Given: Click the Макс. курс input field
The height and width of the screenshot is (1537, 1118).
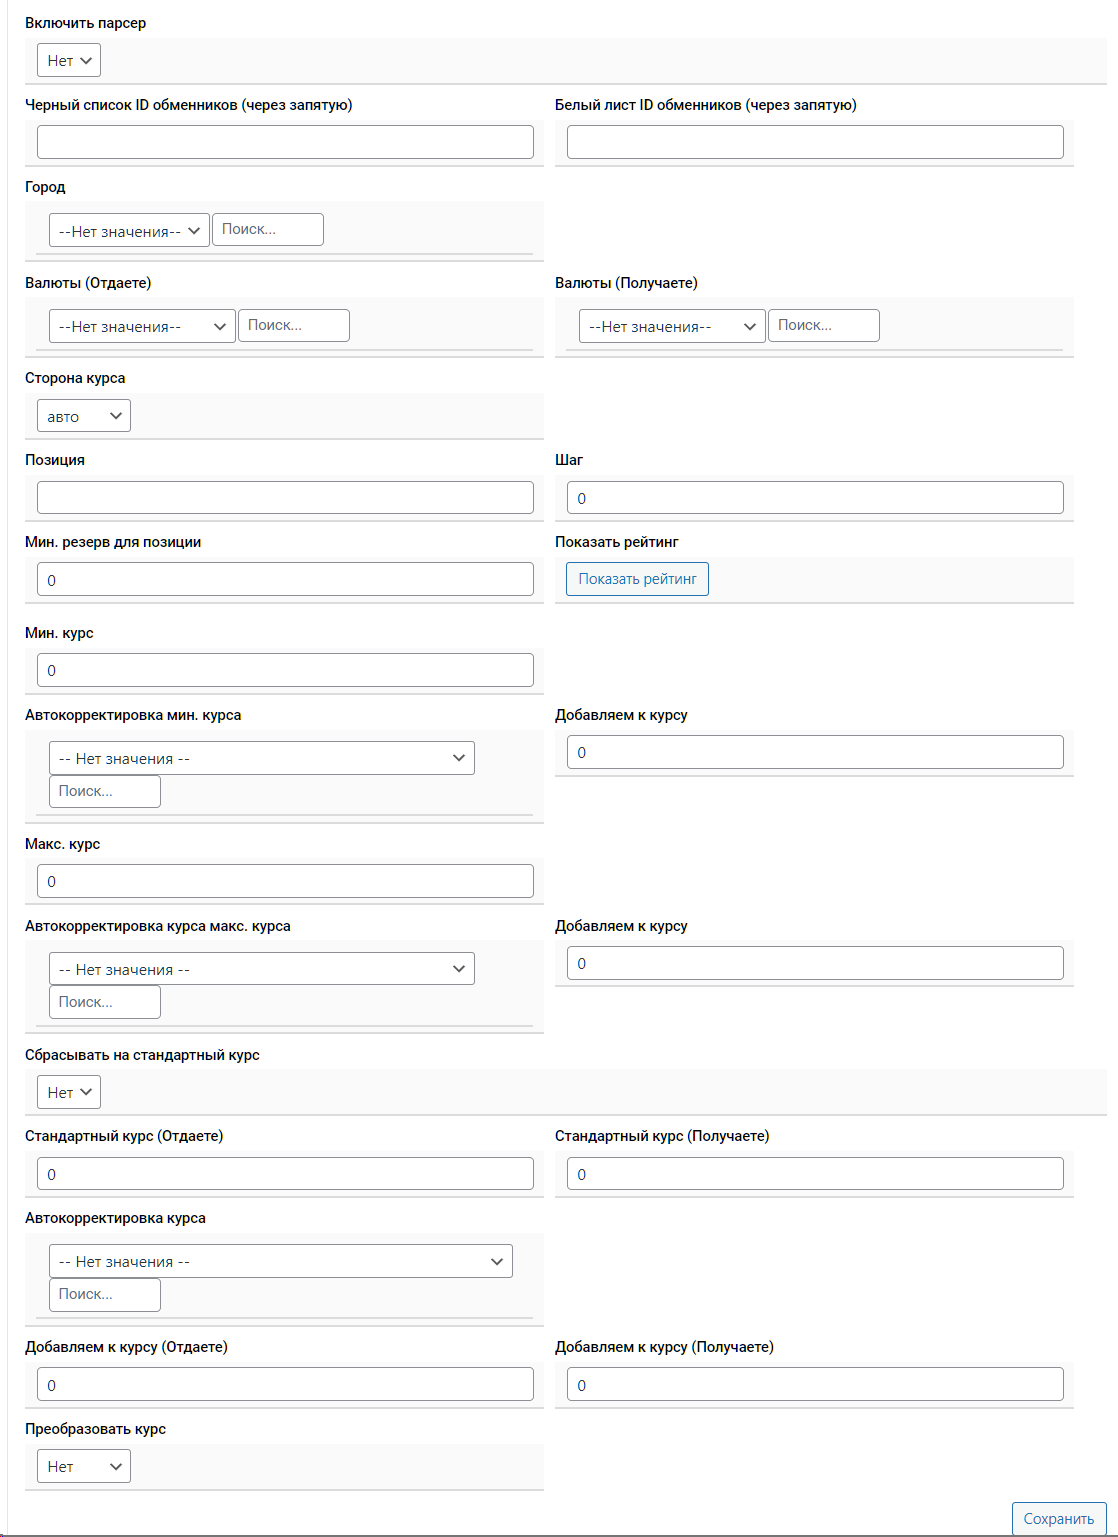Looking at the screenshot, I should (x=285, y=881).
